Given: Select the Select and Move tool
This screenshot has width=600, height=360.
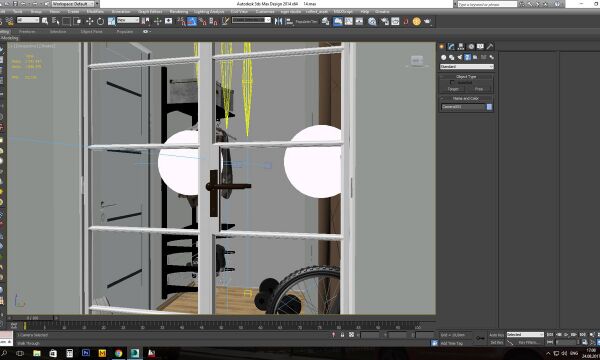Looking at the screenshot, I should (x=90, y=21).
